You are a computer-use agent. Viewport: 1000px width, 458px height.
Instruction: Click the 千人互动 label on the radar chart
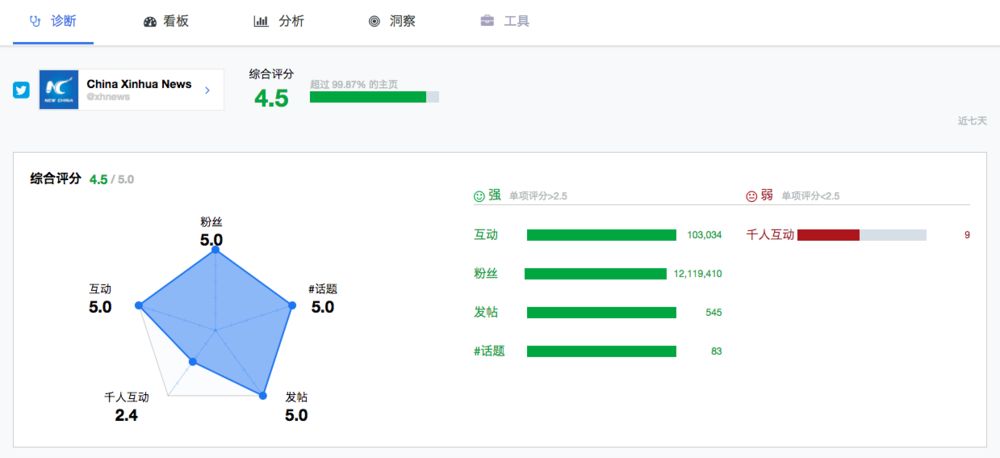tap(127, 397)
